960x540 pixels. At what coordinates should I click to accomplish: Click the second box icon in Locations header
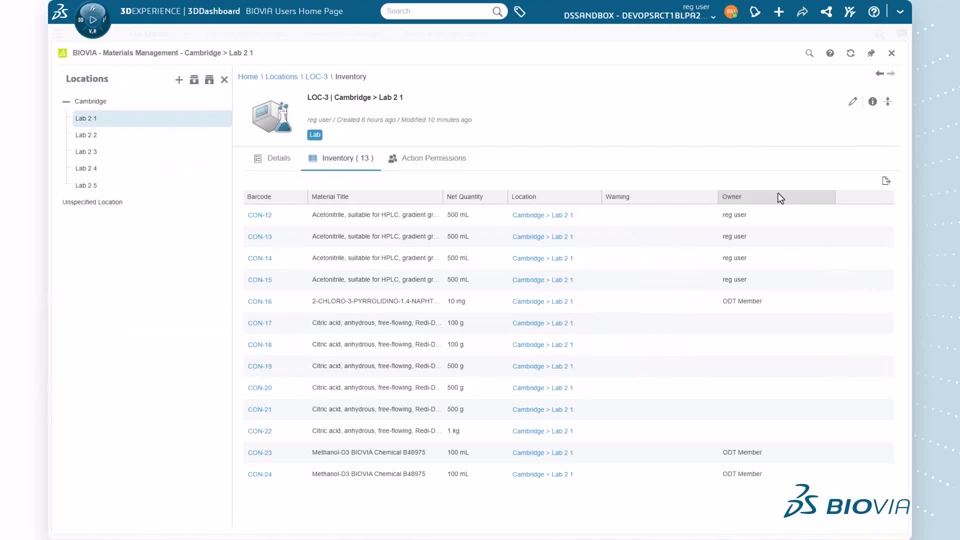(x=209, y=80)
